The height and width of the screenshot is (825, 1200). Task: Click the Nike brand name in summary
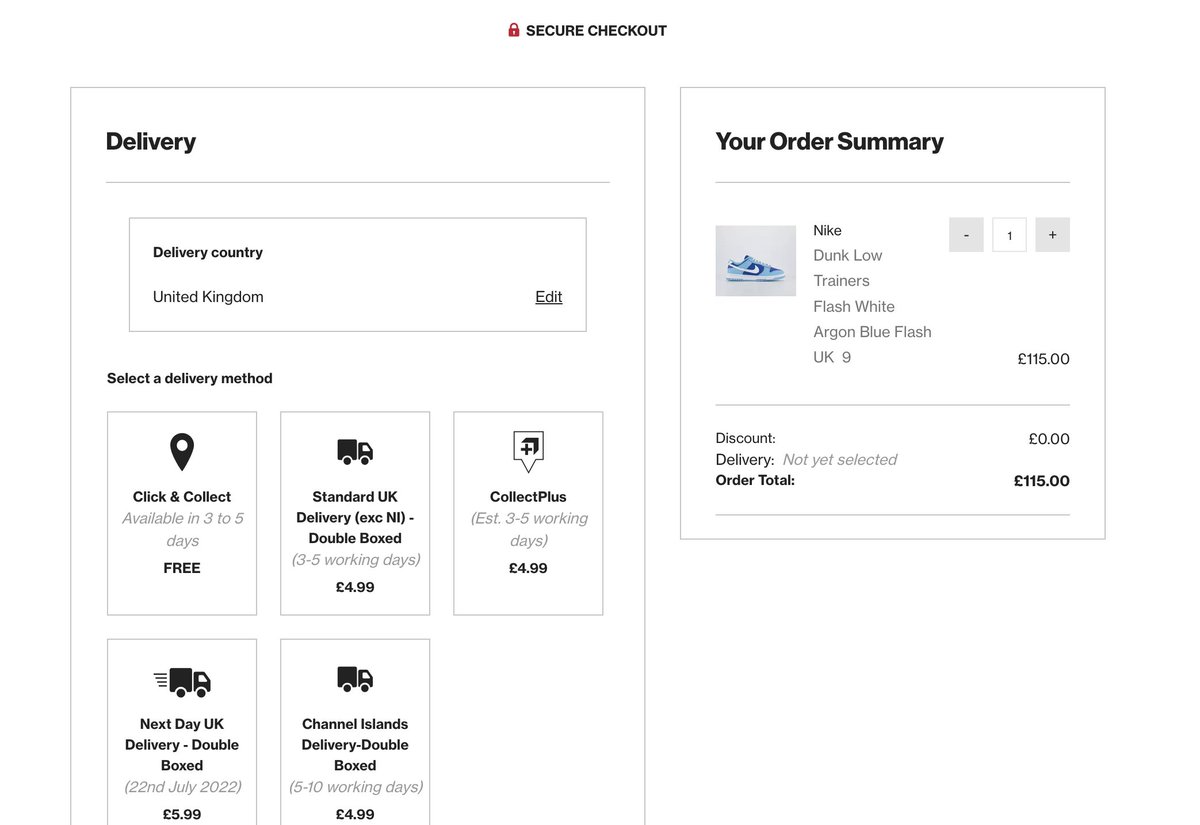click(x=828, y=230)
